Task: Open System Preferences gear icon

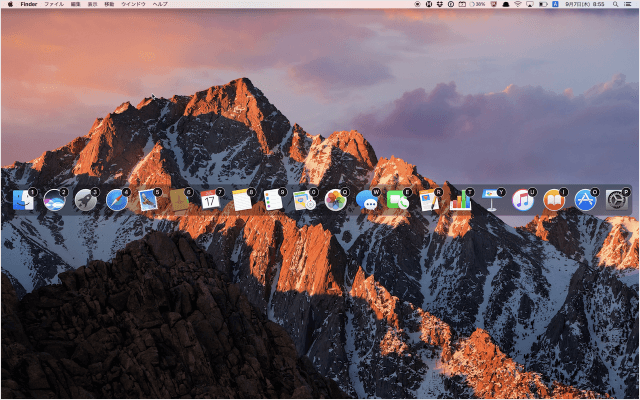Action: 617,200
